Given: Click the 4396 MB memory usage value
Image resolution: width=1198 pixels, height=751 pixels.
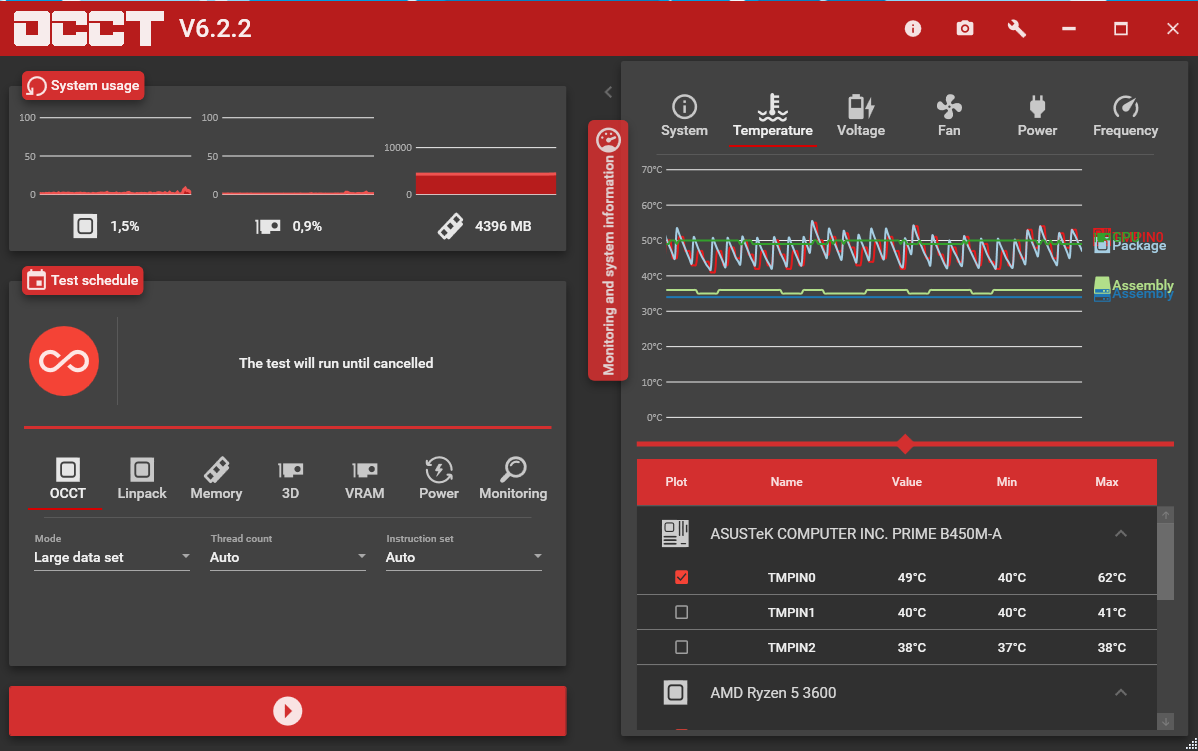Looking at the screenshot, I should point(503,226).
